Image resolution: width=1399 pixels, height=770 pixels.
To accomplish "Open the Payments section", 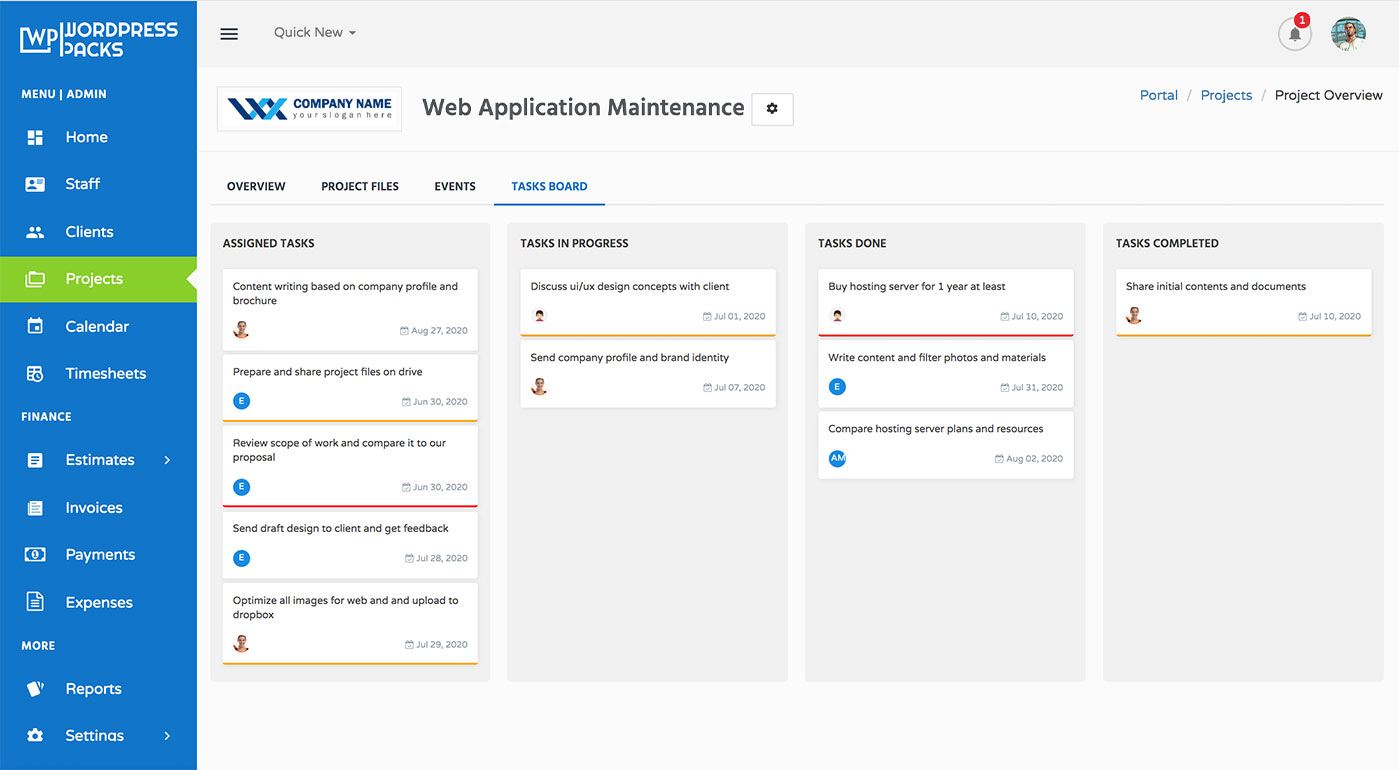I will (100, 554).
